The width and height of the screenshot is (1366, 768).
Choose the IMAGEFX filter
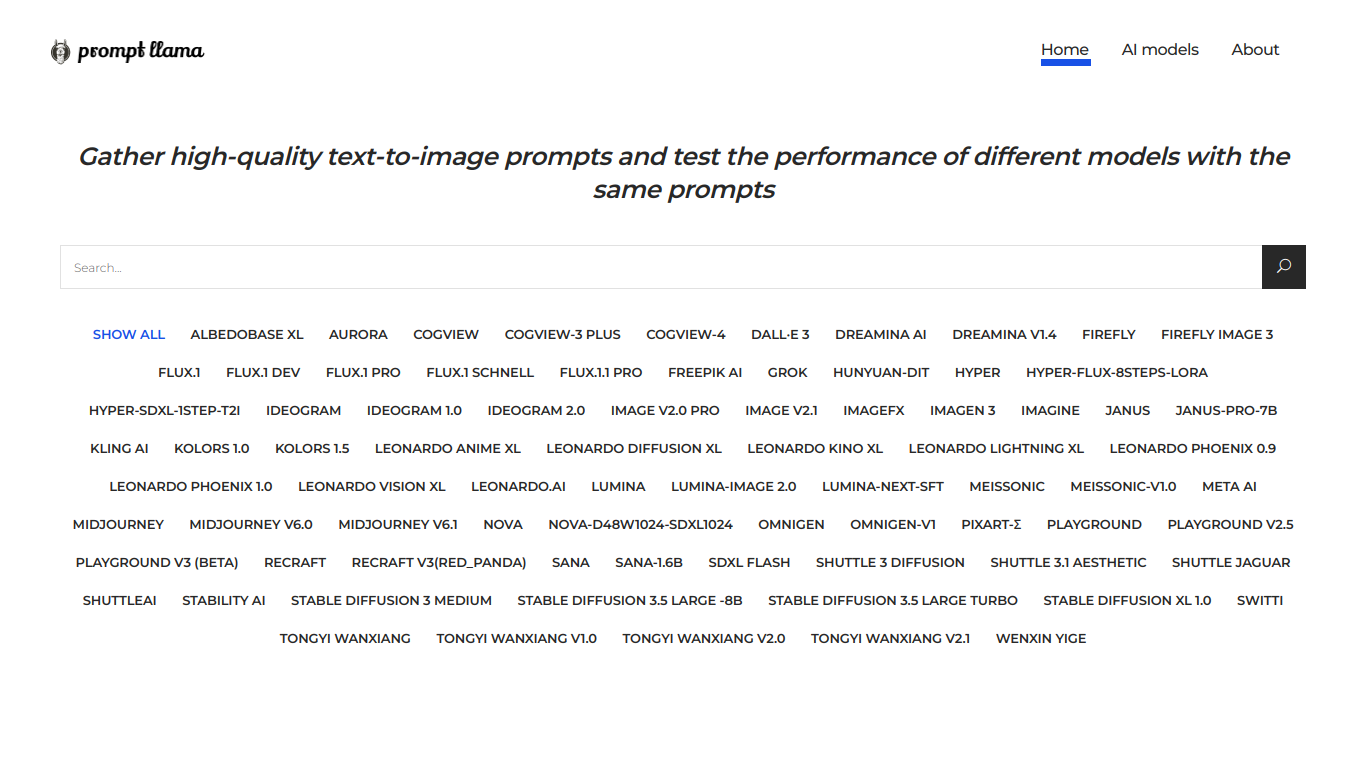[874, 411]
